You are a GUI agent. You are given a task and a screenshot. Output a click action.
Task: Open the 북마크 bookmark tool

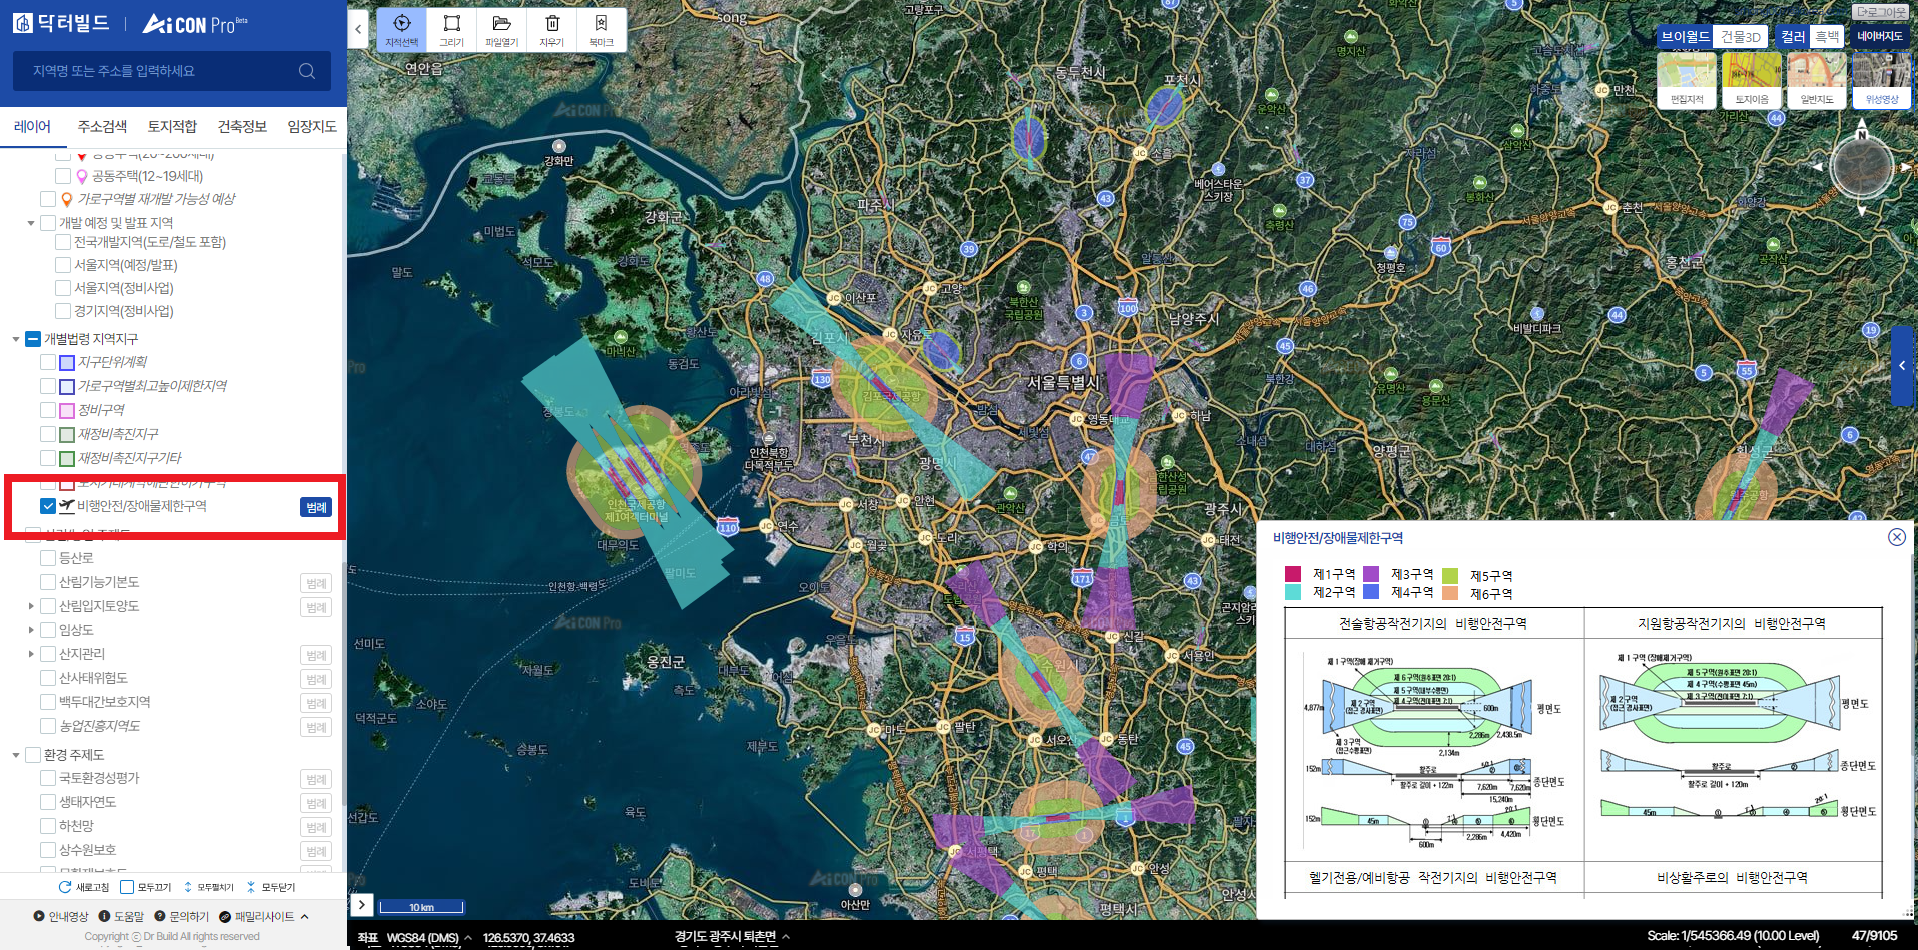point(601,29)
